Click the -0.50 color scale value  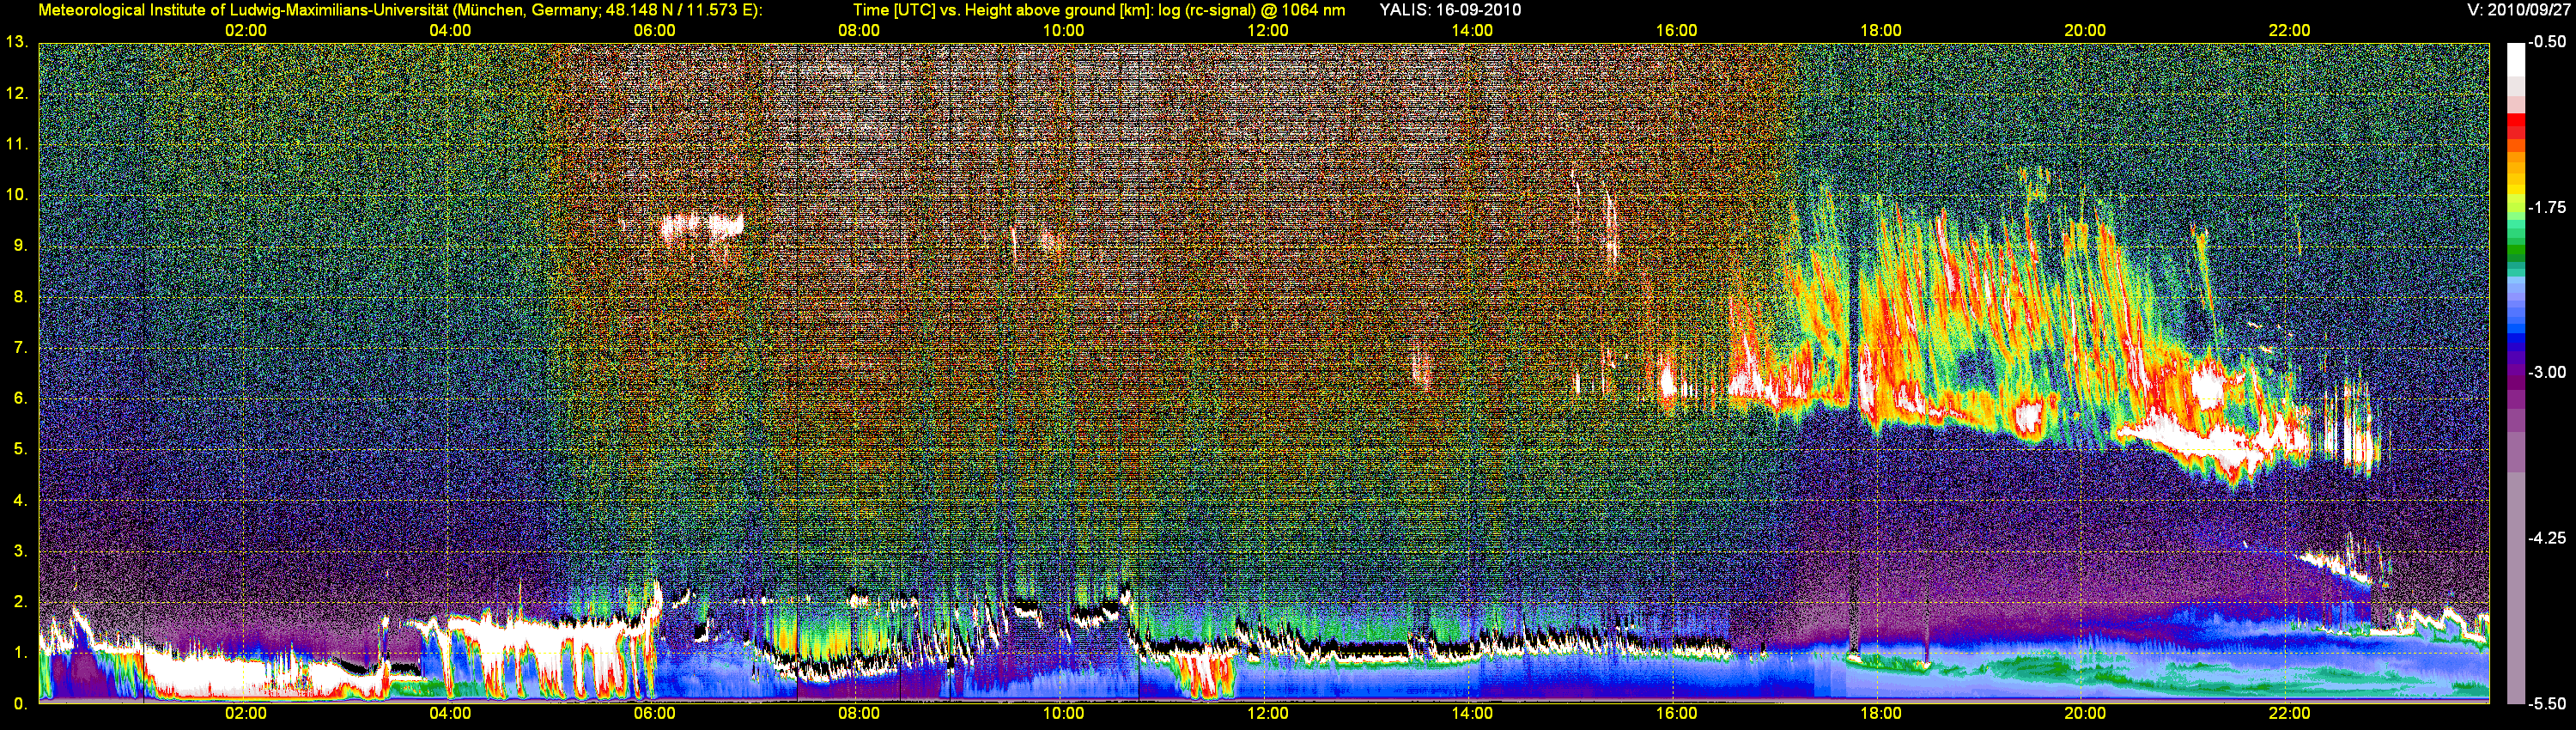(x=2548, y=42)
